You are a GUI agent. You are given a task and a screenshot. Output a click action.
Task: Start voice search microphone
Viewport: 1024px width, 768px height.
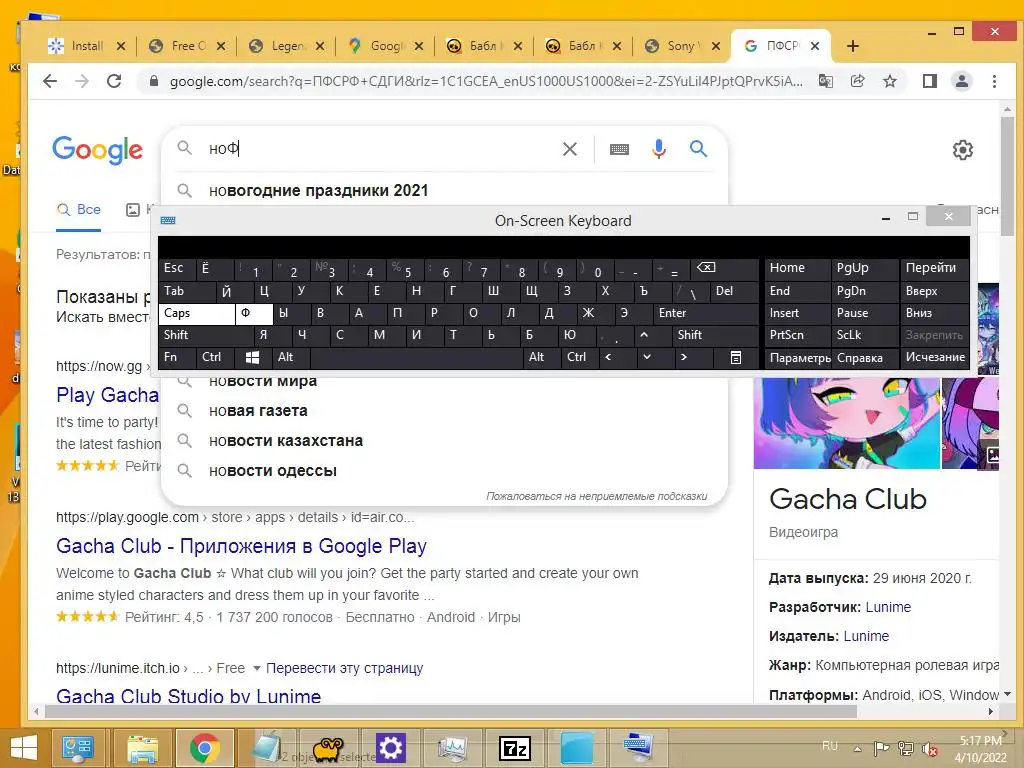[x=659, y=149]
